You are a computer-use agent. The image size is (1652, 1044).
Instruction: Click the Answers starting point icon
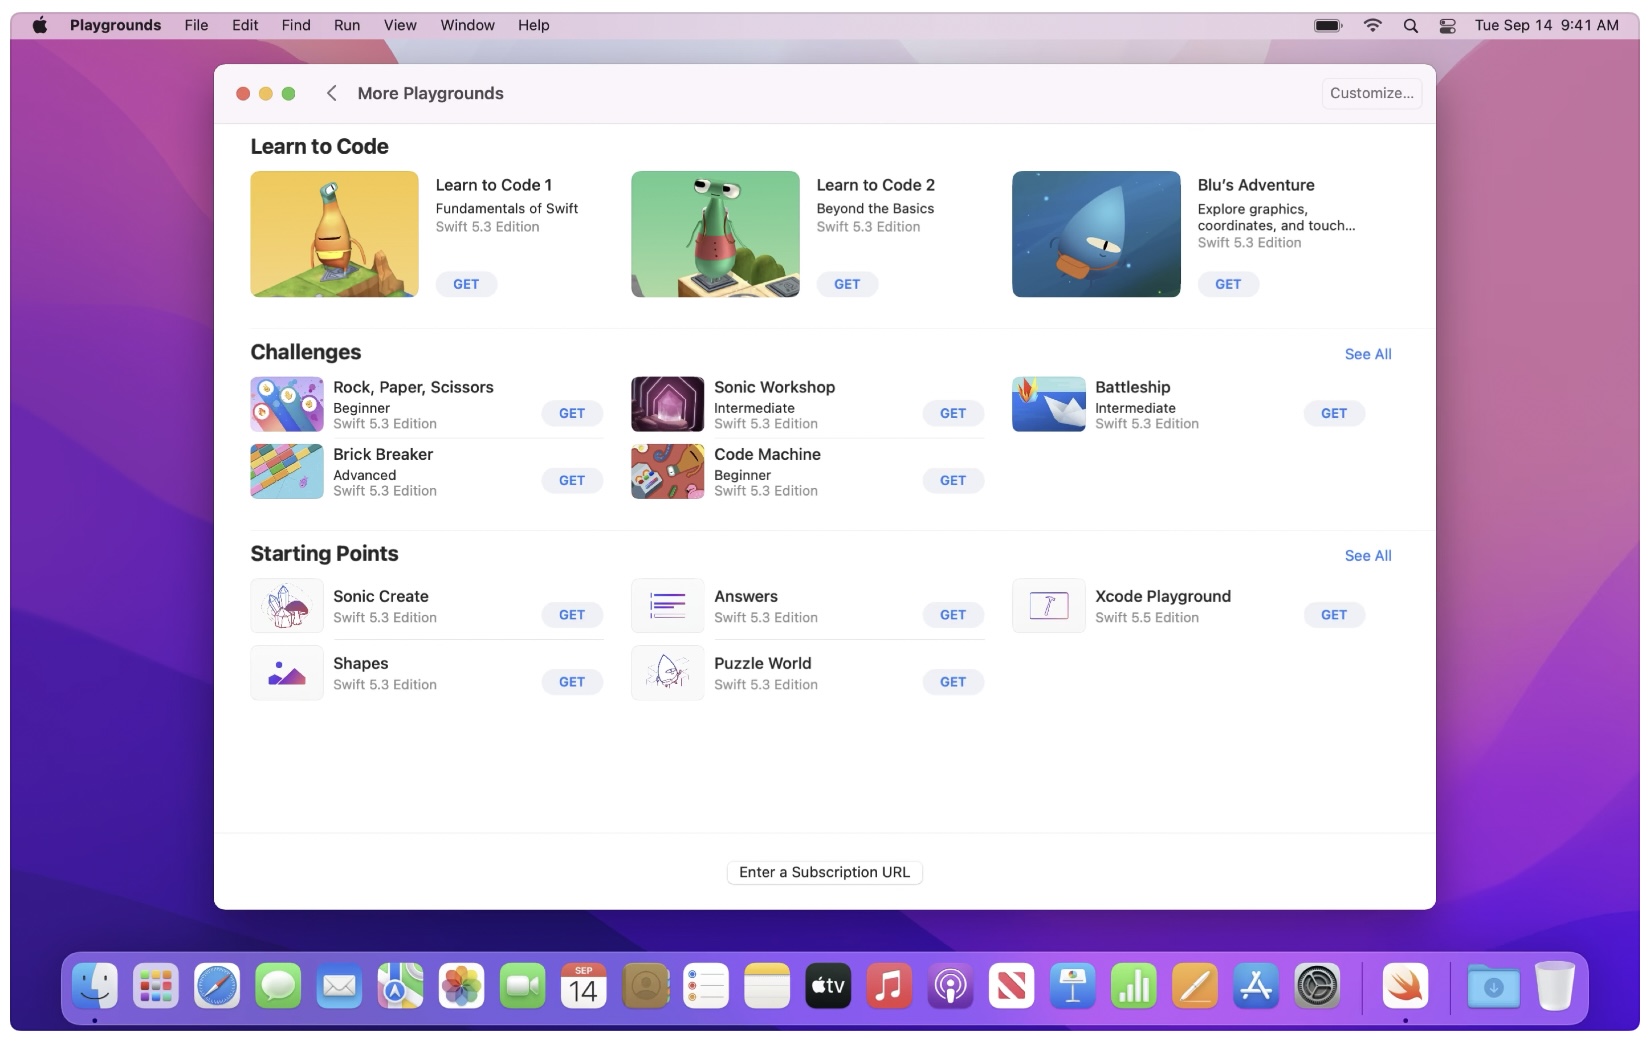point(668,605)
